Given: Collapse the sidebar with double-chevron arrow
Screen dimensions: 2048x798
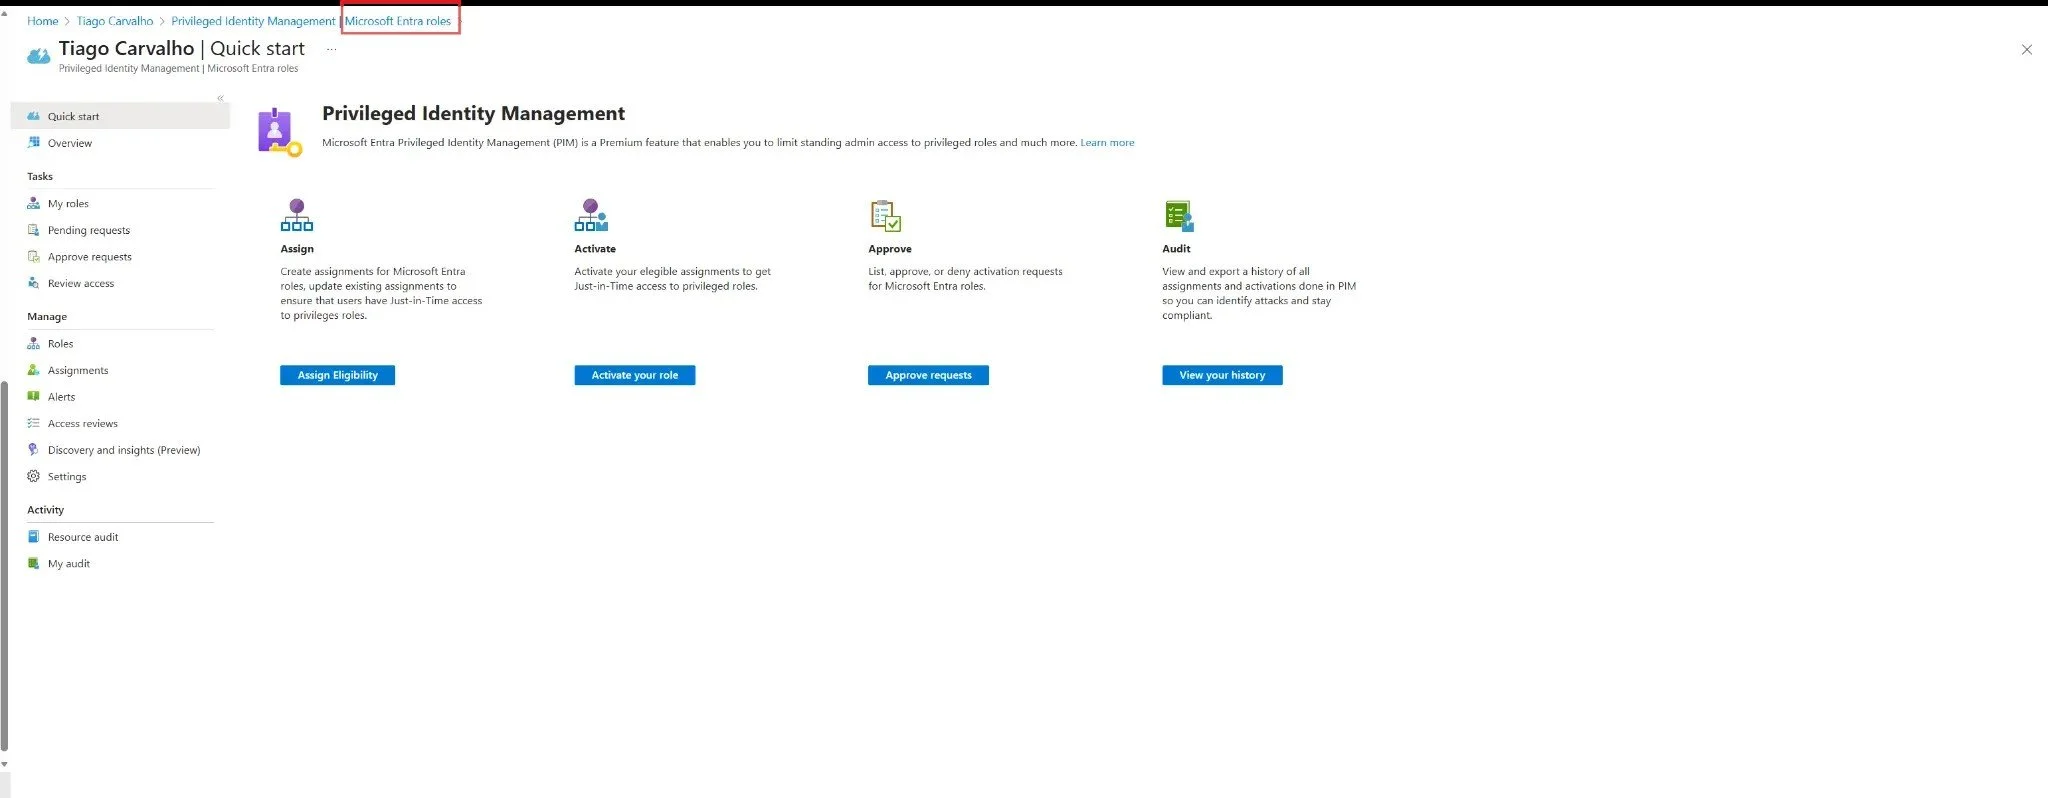Looking at the screenshot, I should (220, 98).
